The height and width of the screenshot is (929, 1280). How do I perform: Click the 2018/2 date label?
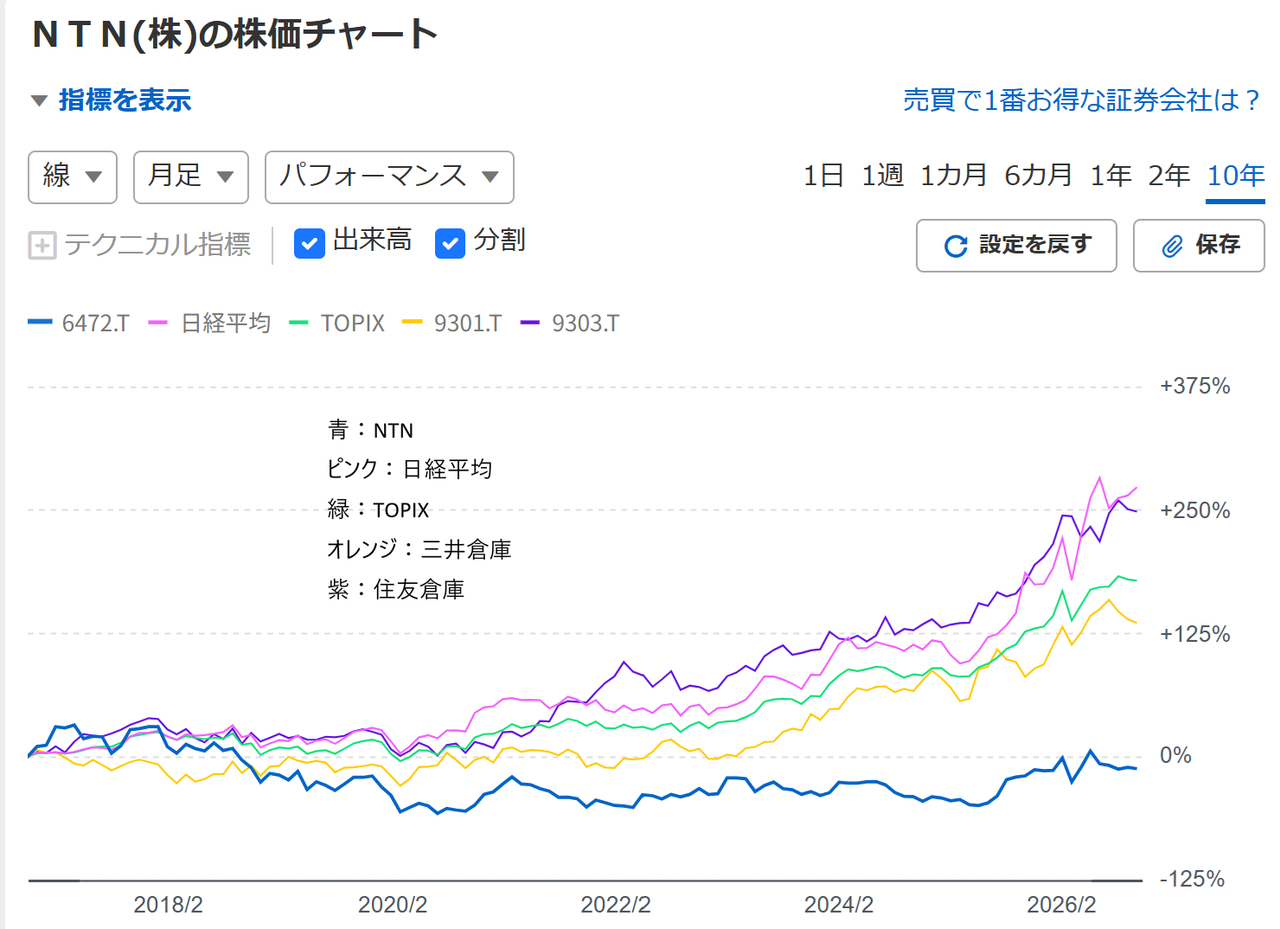(168, 905)
